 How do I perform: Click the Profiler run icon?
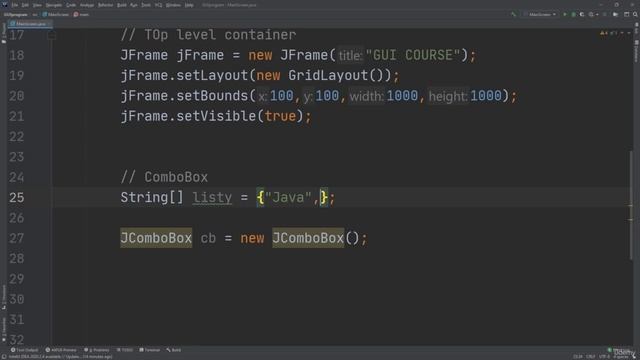pyautogui.click(x=592, y=14)
